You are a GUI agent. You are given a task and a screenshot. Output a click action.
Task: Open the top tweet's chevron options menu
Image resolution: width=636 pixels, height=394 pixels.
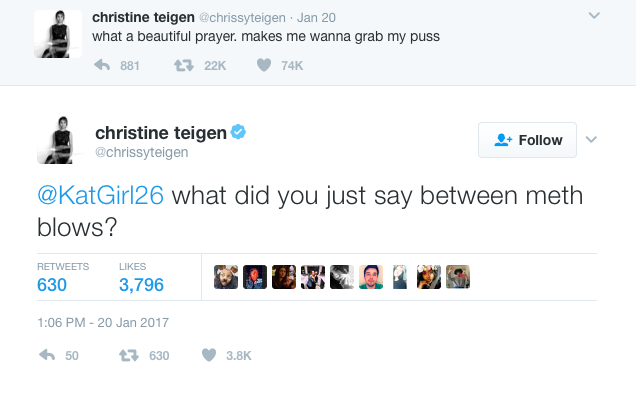tap(594, 16)
